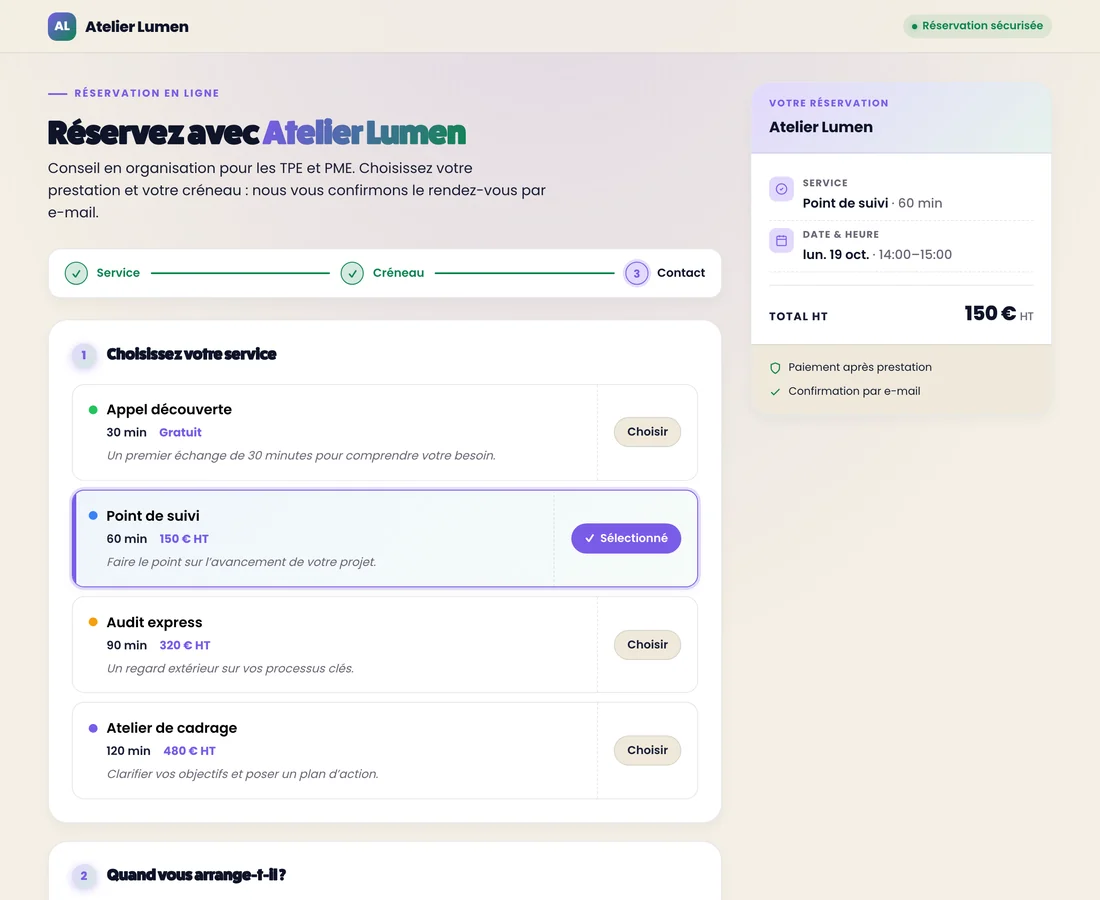Click the step 3 circle icon

click(637, 273)
